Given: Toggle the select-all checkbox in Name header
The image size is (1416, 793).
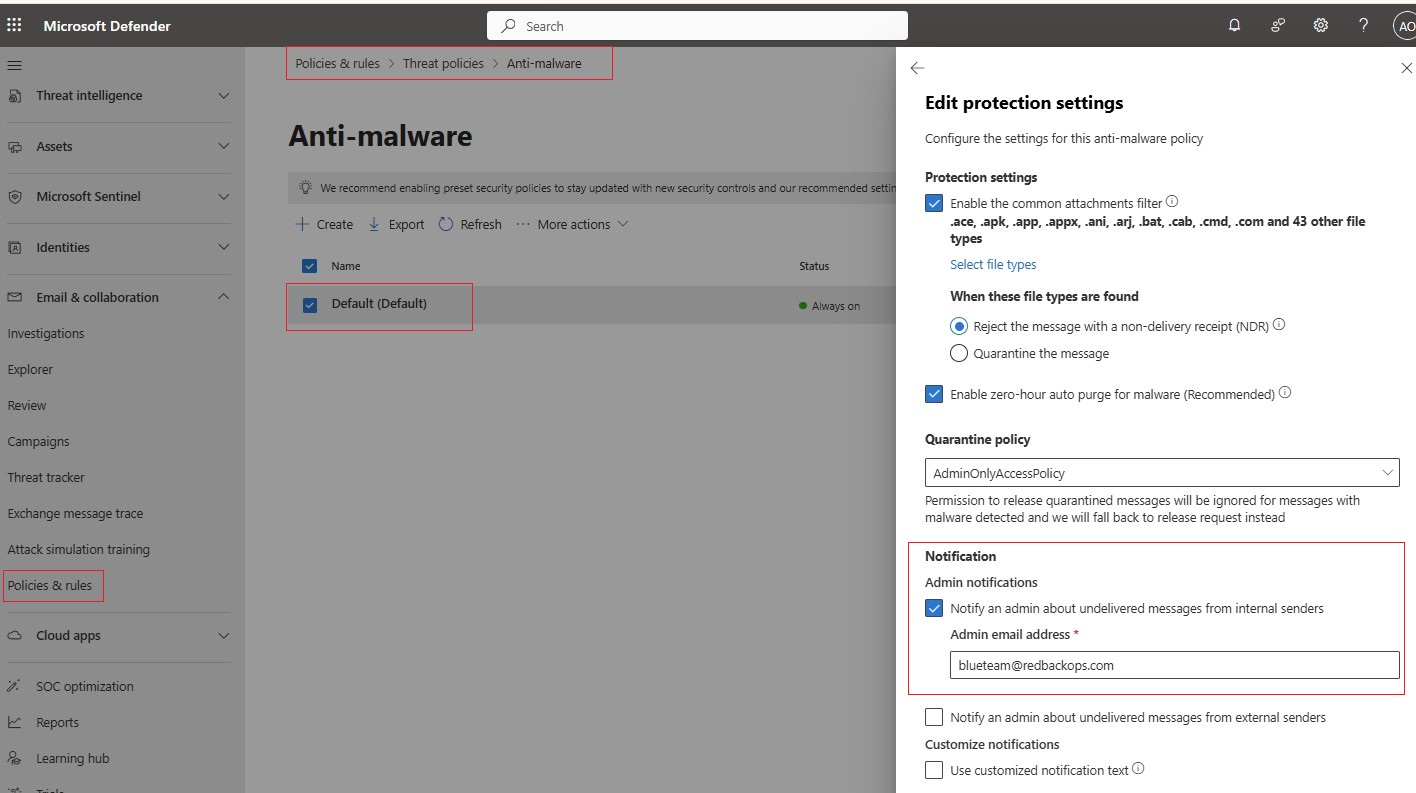Looking at the screenshot, I should [x=310, y=266].
